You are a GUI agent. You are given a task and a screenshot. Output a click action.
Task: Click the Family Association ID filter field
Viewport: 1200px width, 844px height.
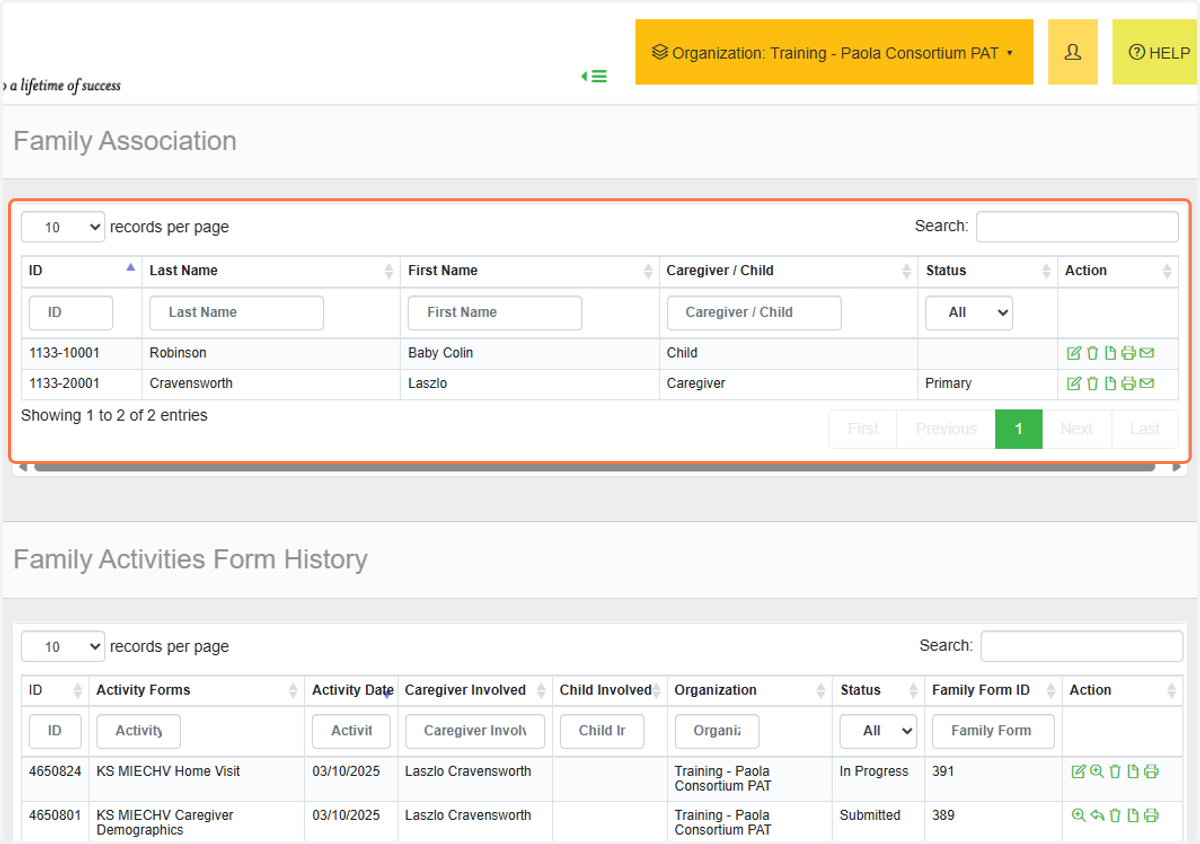point(71,313)
